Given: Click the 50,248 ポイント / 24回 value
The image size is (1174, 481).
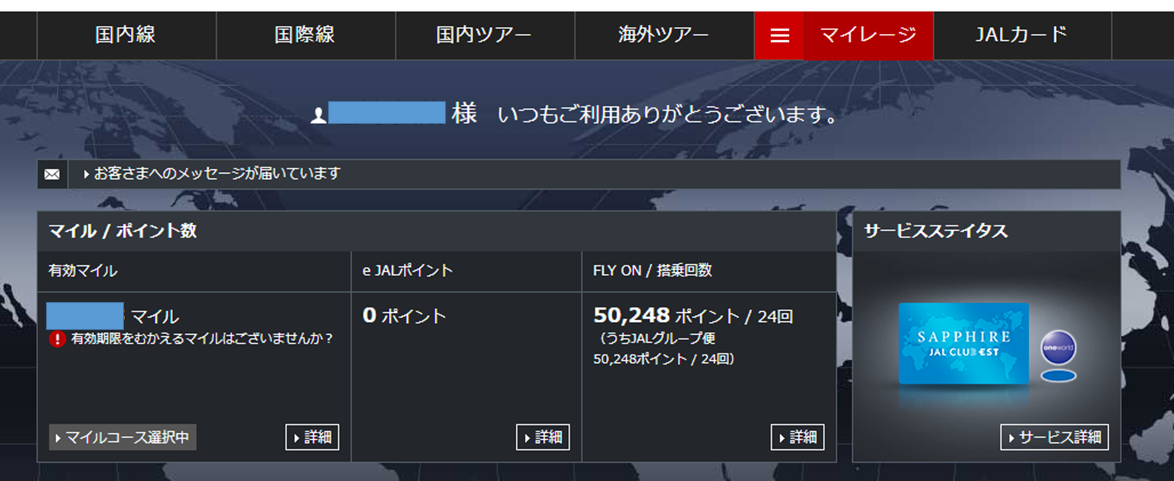Looking at the screenshot, I should (693, 315).
